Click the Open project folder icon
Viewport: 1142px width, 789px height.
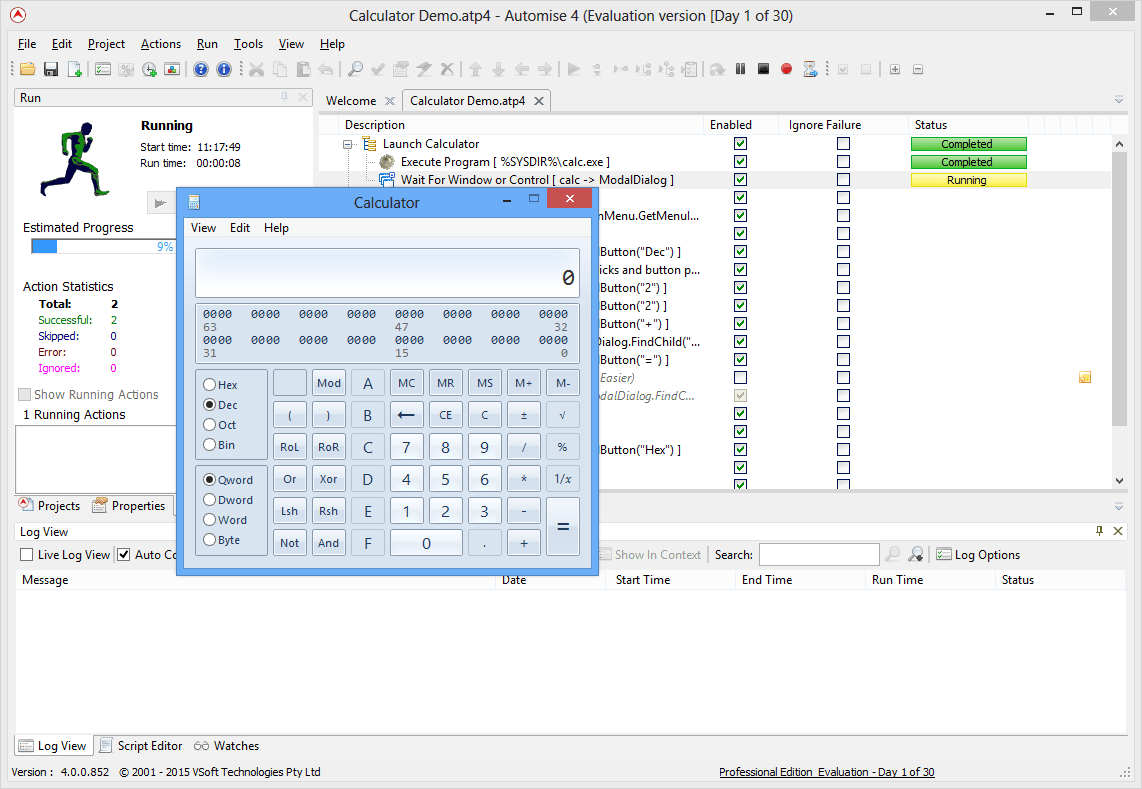[27, 69]
